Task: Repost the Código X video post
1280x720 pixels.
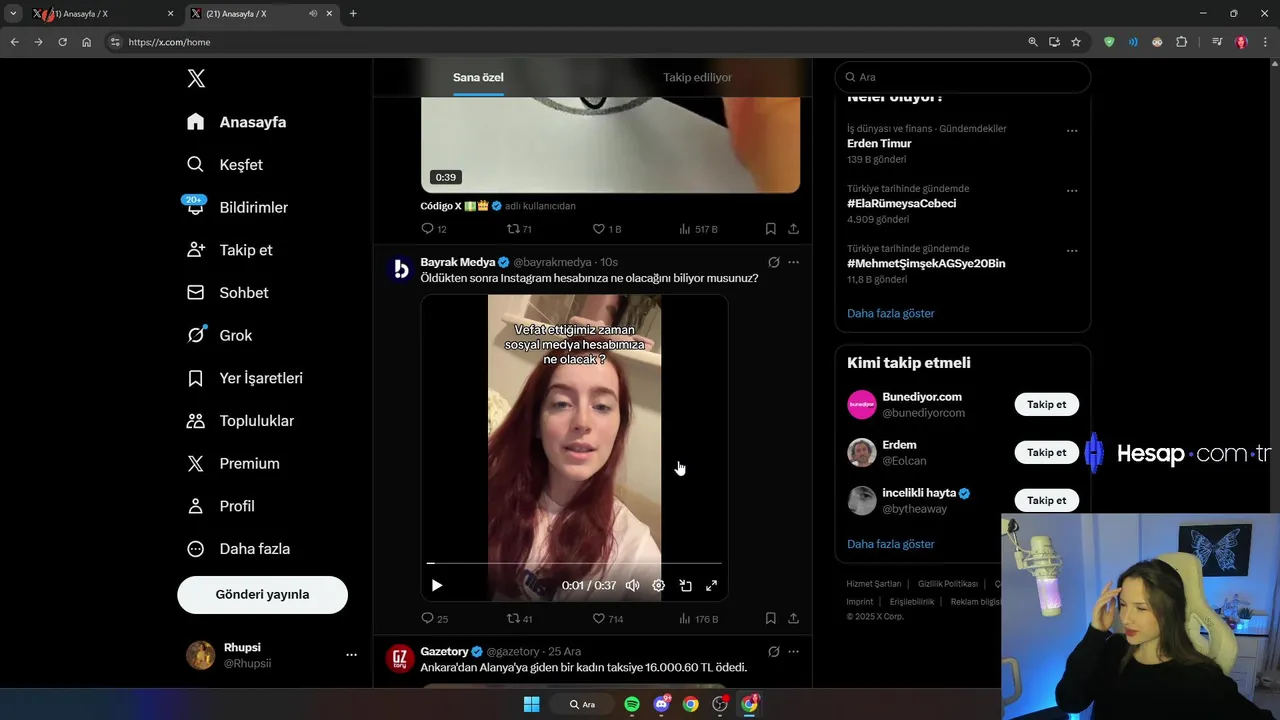Action: point(519,229)
